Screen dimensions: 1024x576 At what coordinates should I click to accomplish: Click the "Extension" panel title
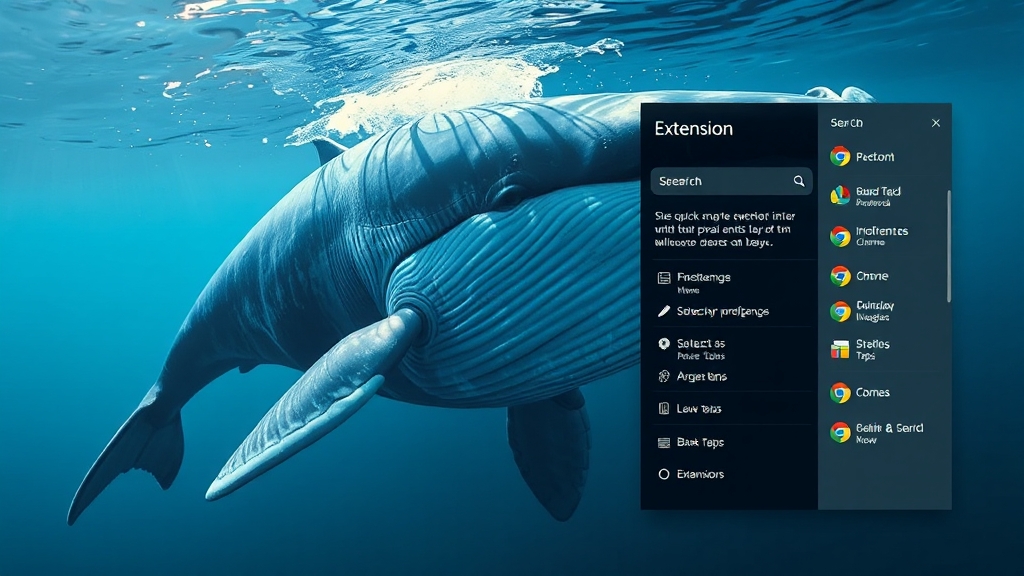pos(693,129)
